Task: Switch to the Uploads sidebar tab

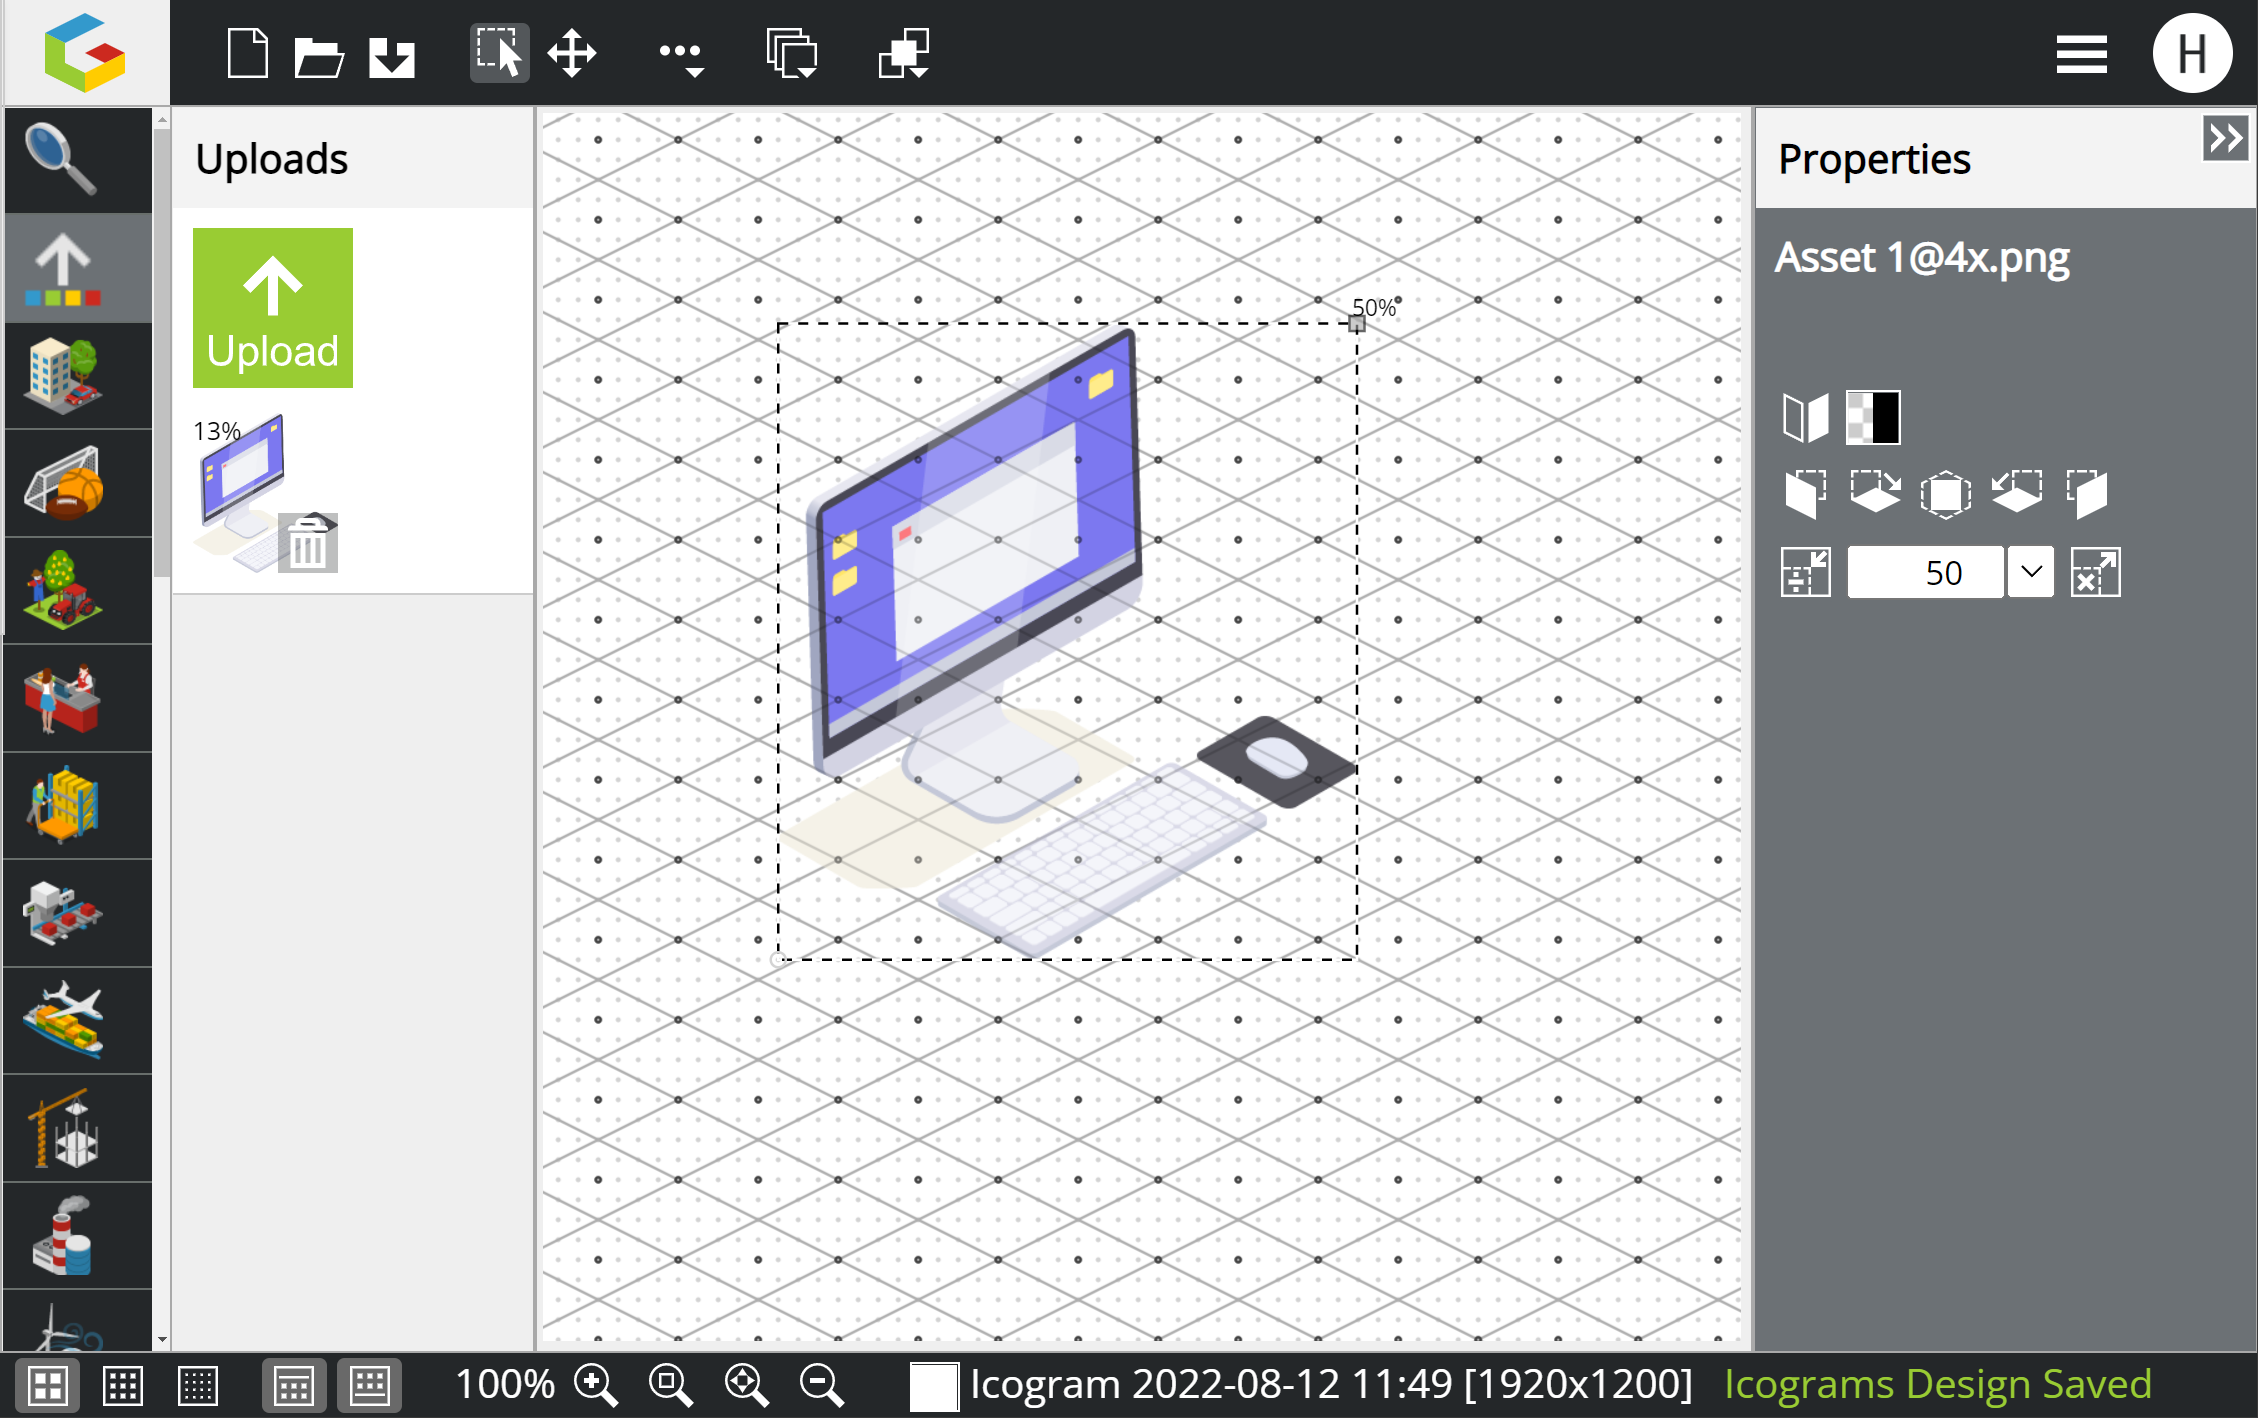Action: [x=62, y=268]
